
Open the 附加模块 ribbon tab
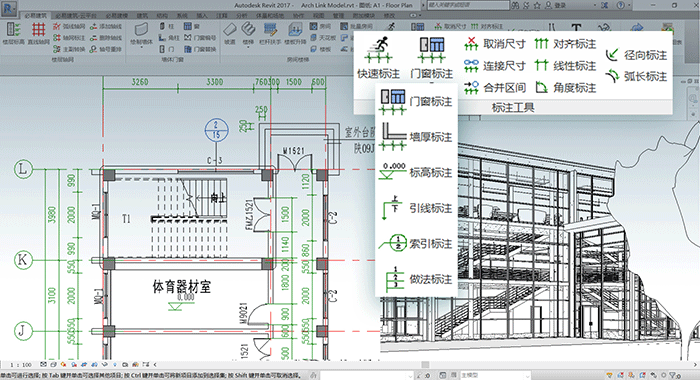363,16
